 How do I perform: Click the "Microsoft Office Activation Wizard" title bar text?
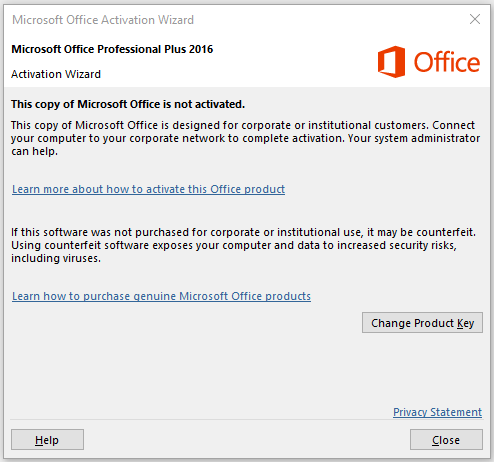tap(103, 20)
